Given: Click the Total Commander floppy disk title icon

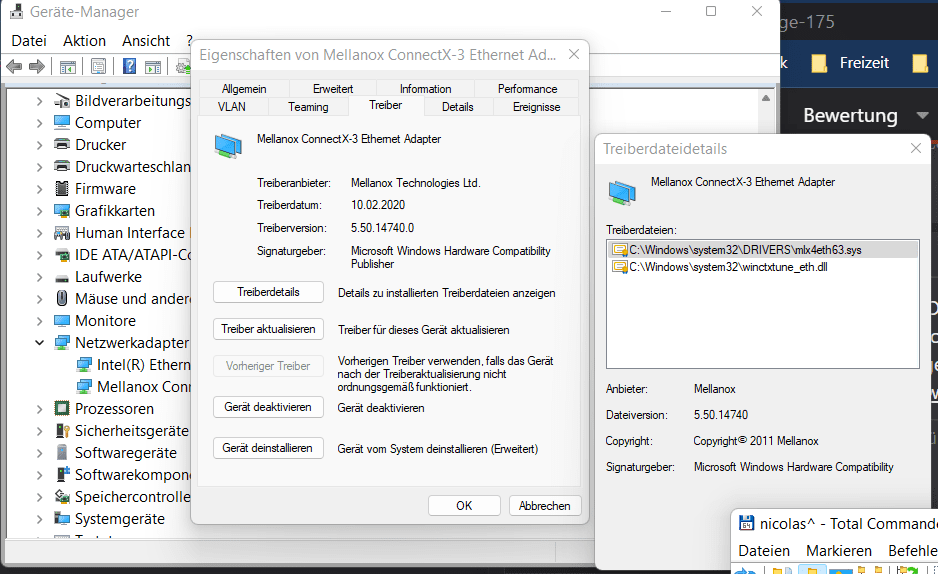Looking at the screenshot, I should (747, 523).
